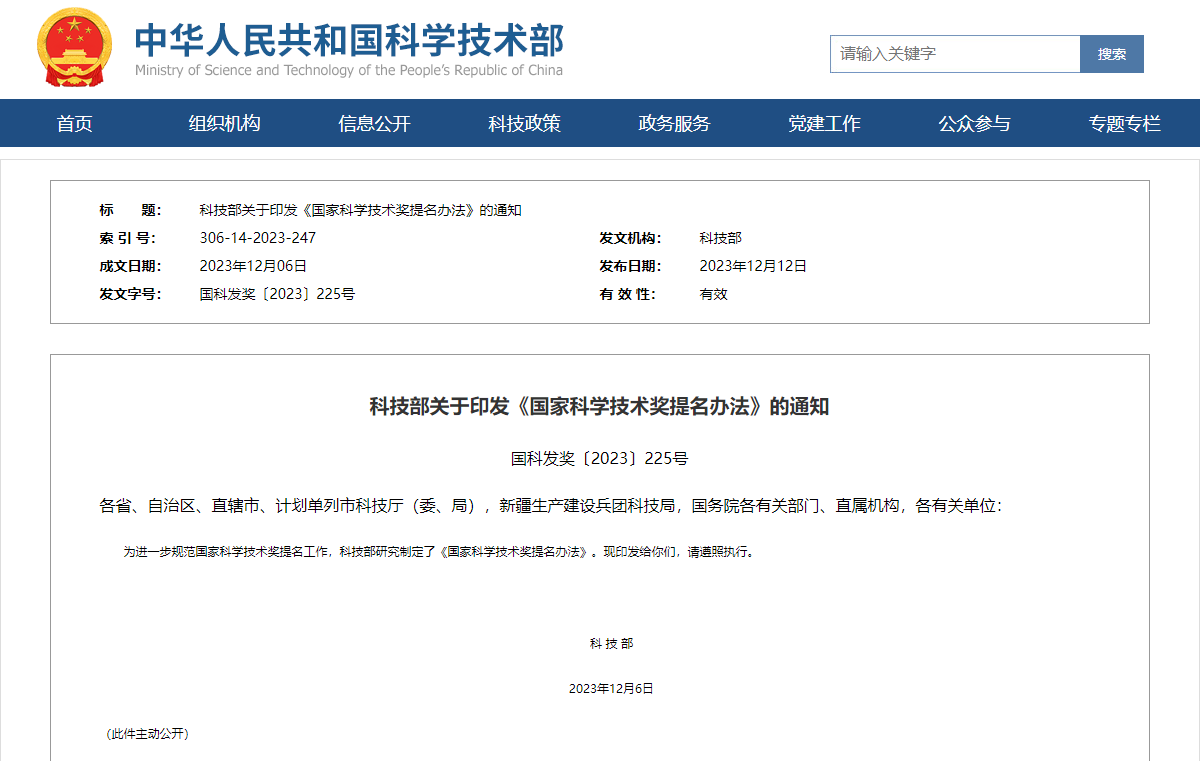Viewport: 1200px width, 761px height.
Task: Open the 首页 navigation item
Action: click(x=75, y=123)
